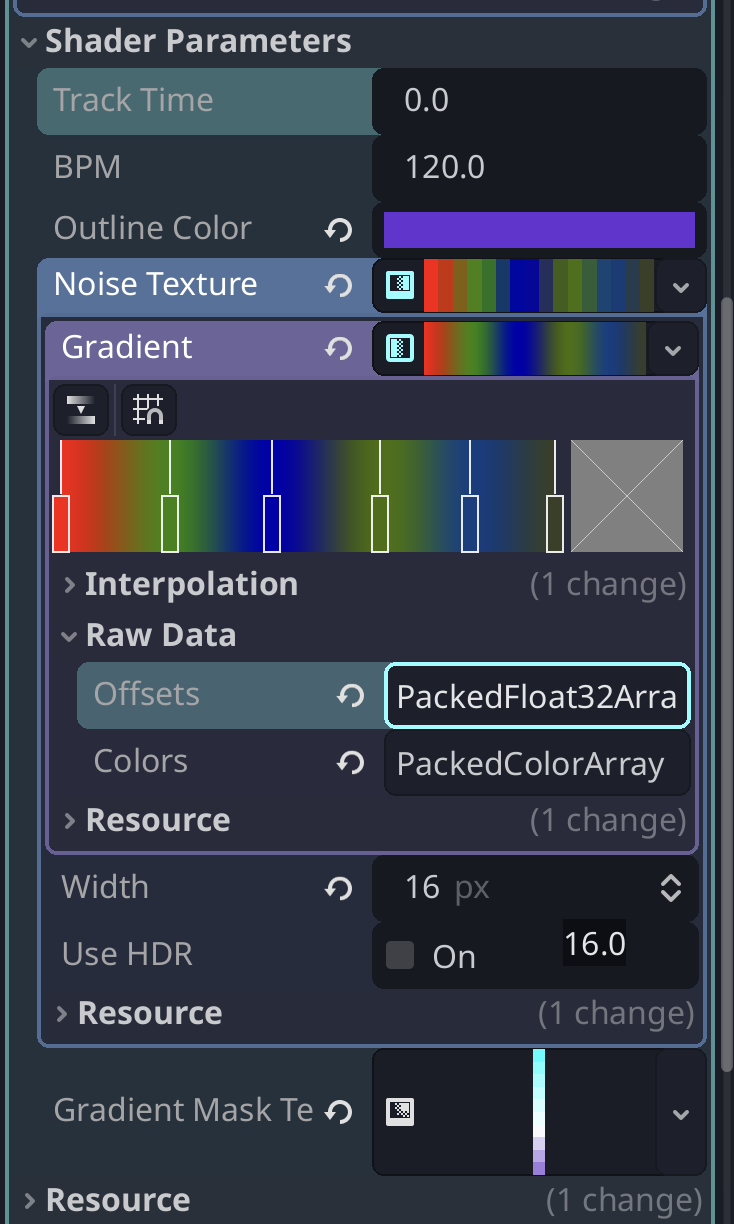Open the Gradient resource dropdown
The height and width of the screenshot is (1224, 734).
(672, 349)
